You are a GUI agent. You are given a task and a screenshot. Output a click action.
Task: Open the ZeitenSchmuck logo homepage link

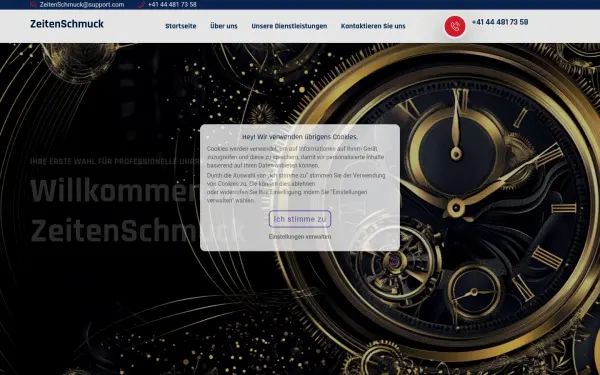click(x=67, y=24)
